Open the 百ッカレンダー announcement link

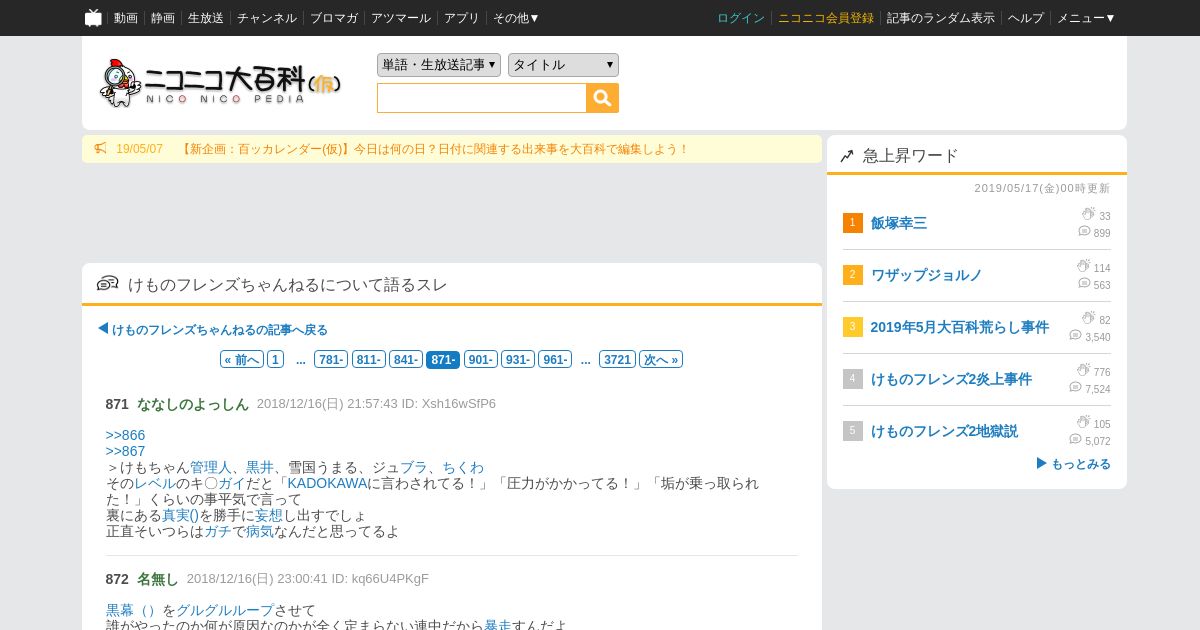point(435,149)
